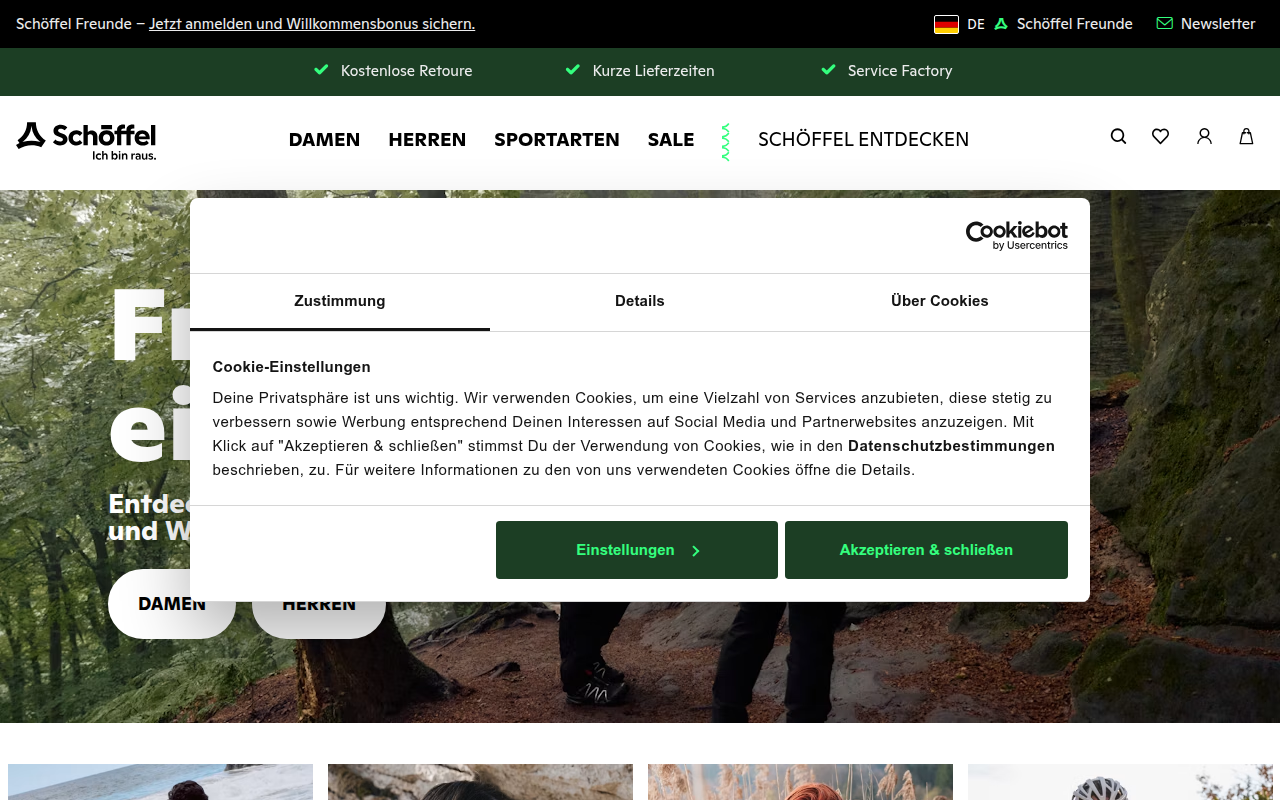Image resolution: width=1280 pixels, height=800 pixels.
Task: Click the Schöffel Freunde triangle icon
Action: [x=1001, y=24]
